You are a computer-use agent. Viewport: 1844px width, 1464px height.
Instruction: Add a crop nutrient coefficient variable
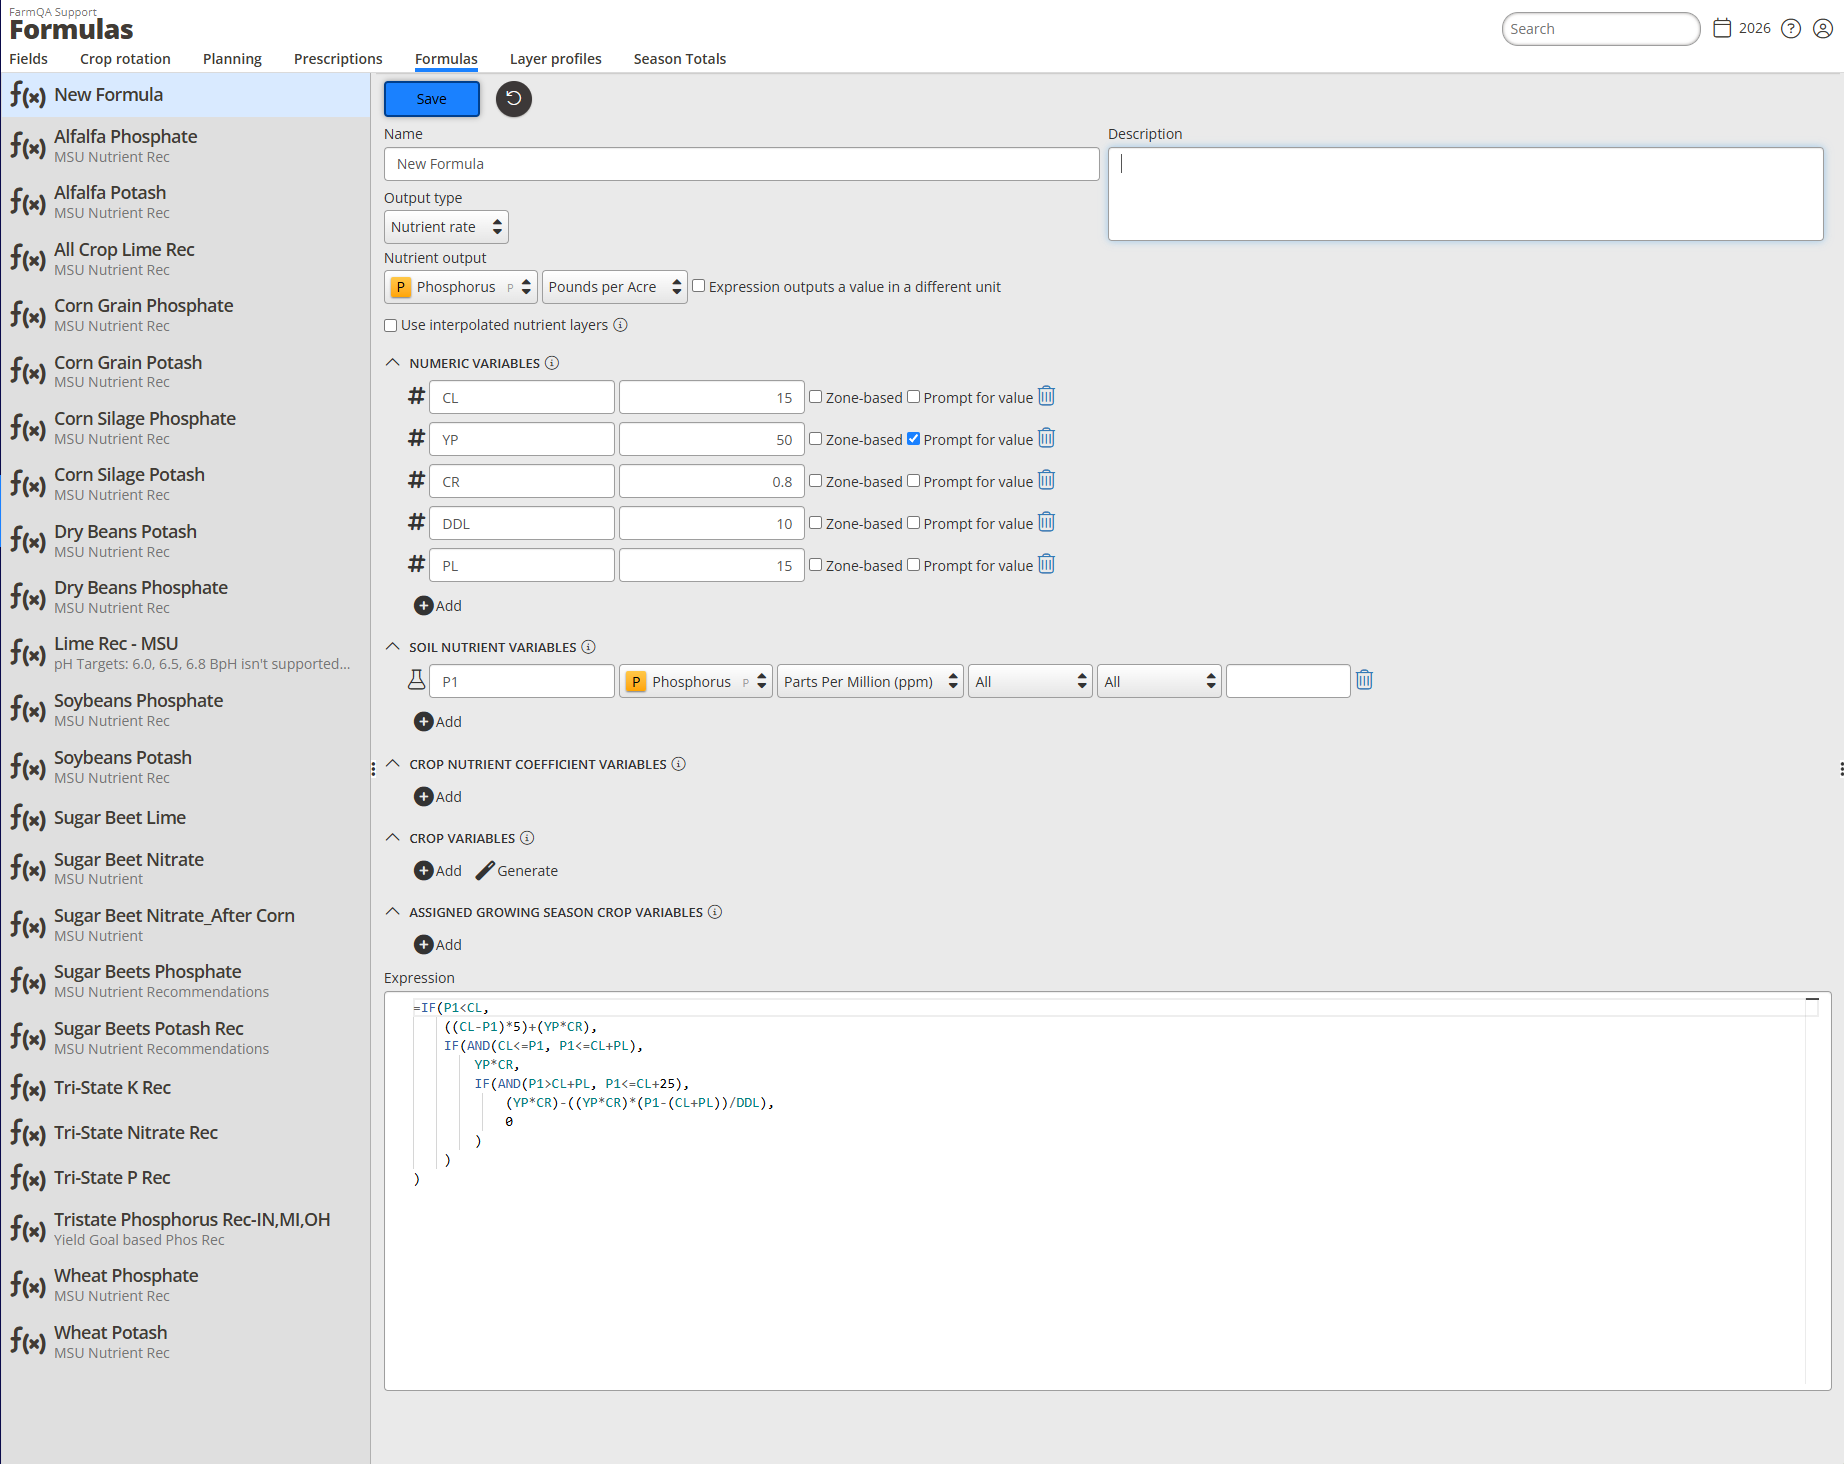[438, 797]
